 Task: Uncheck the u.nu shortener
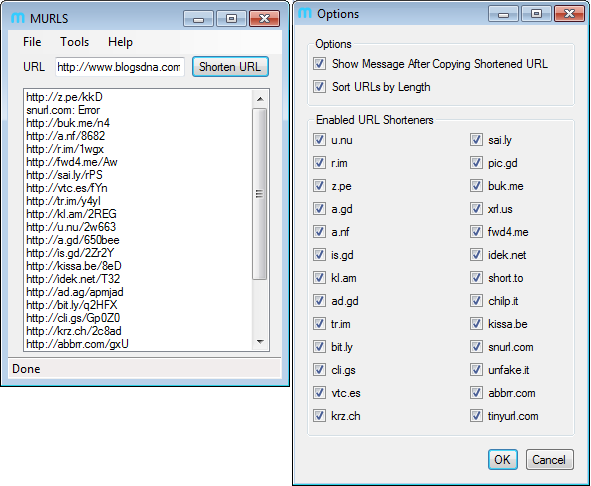click(x=319, y=140)
